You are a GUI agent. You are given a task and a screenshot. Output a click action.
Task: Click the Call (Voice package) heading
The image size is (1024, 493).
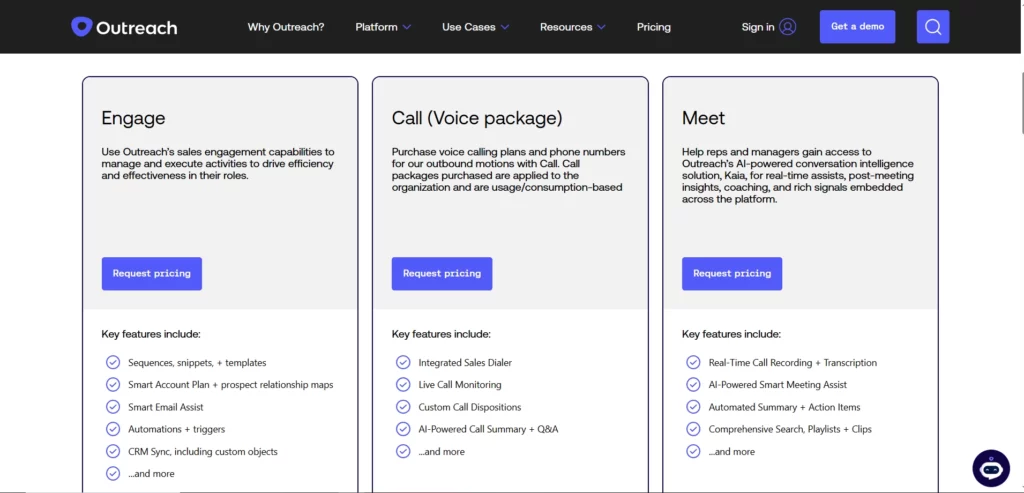click(x=477, y=118)
